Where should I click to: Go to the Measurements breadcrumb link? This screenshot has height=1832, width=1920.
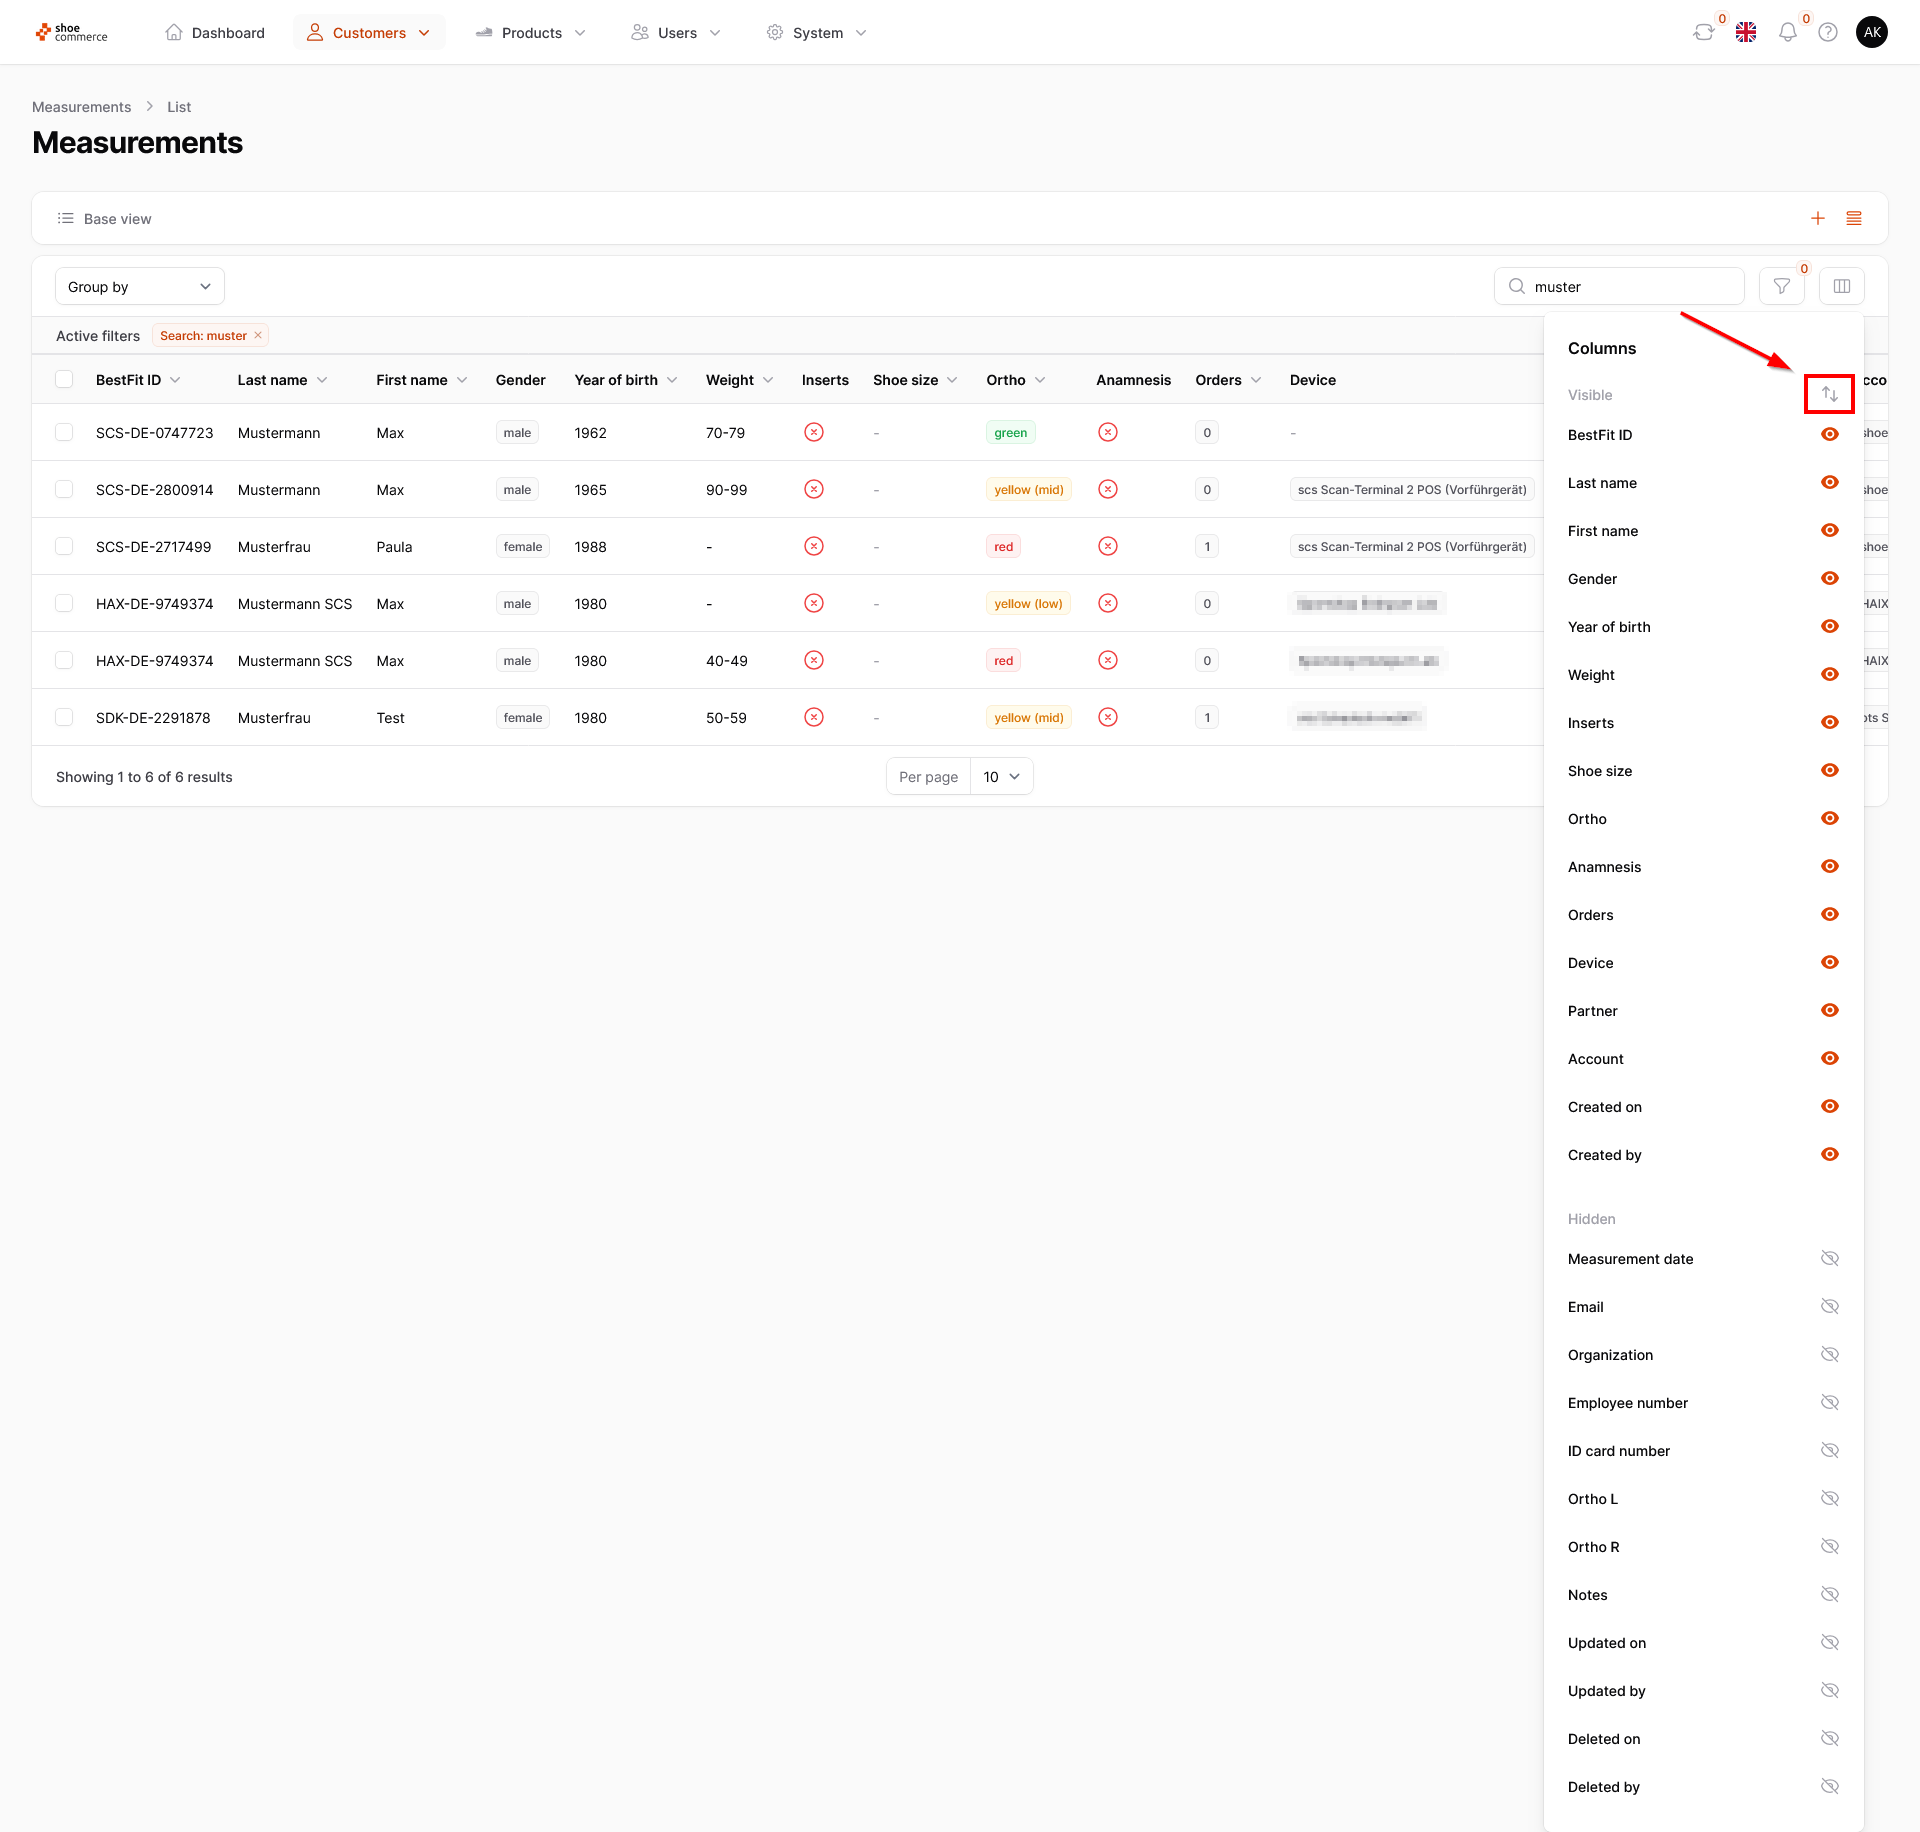point(81,107)
